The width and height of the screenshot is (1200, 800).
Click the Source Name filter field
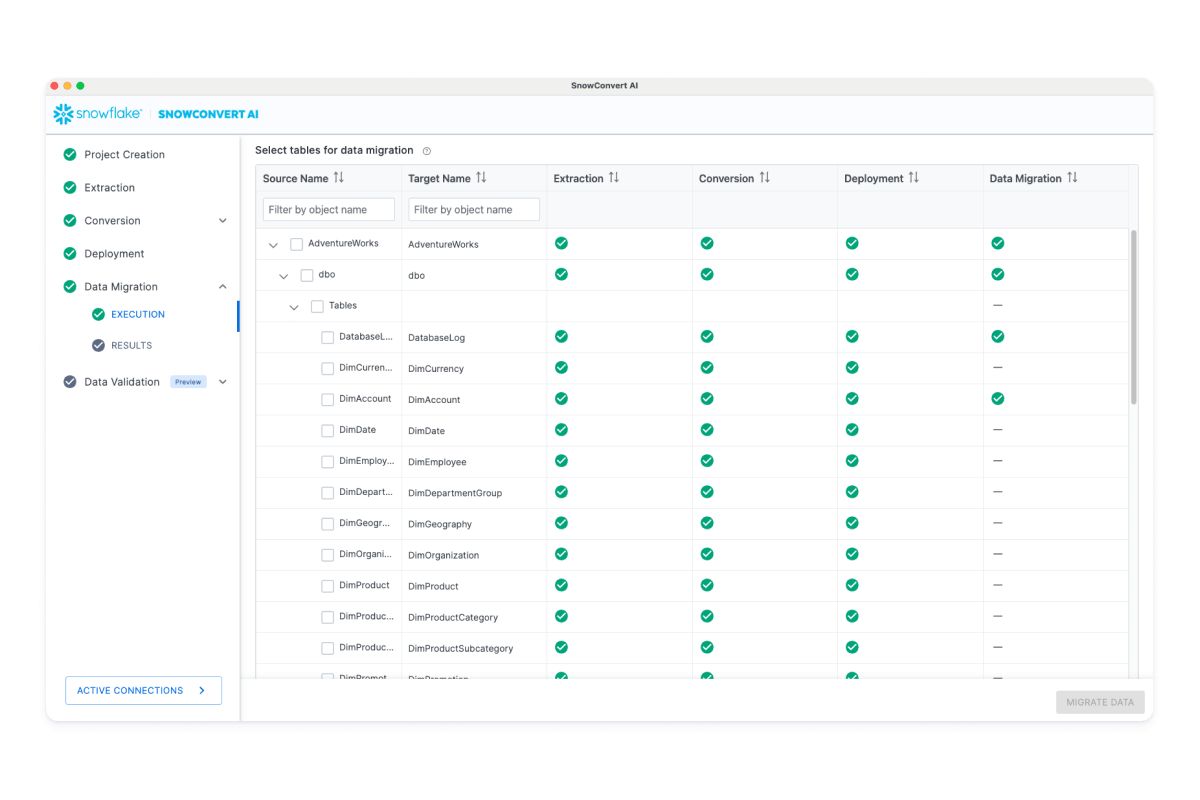(329, 209)
